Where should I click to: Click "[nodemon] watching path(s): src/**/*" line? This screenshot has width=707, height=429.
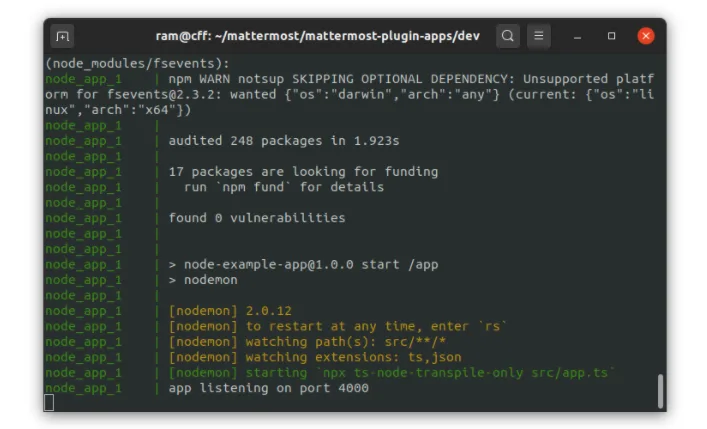pos(307,341)
